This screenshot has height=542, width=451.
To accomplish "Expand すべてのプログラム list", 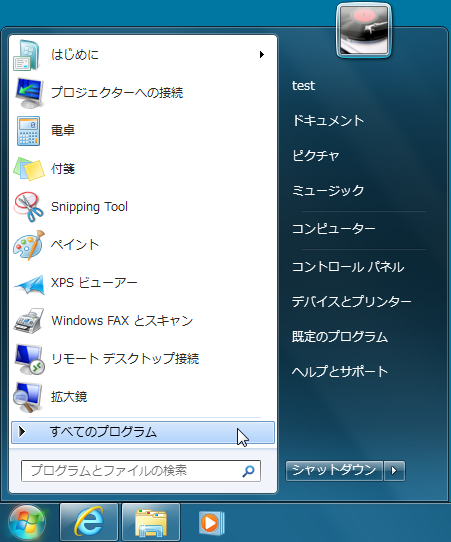I will click(143, 432).
